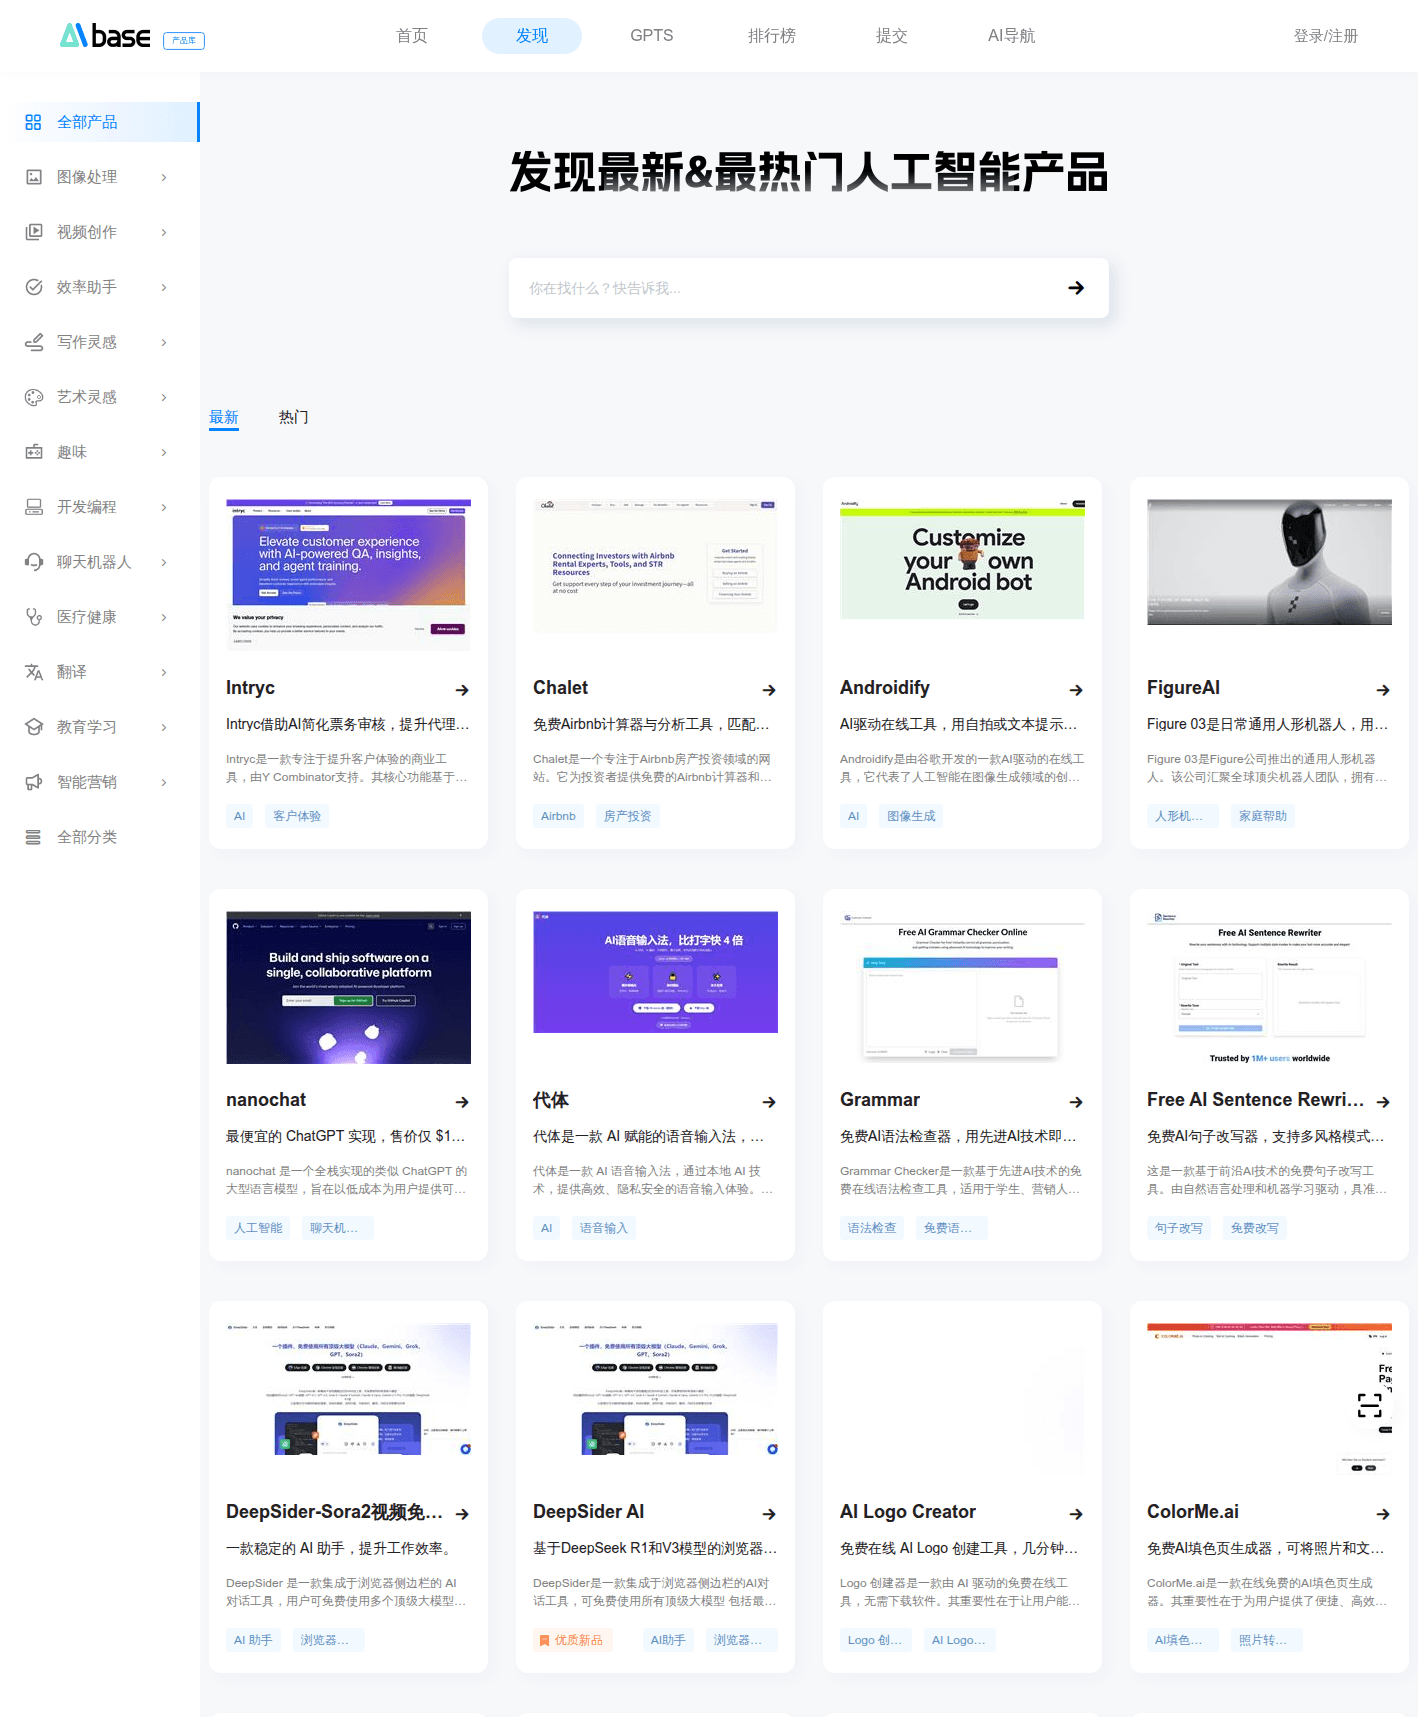Open FigureAI via its arrow icon

click(1383, 690)
